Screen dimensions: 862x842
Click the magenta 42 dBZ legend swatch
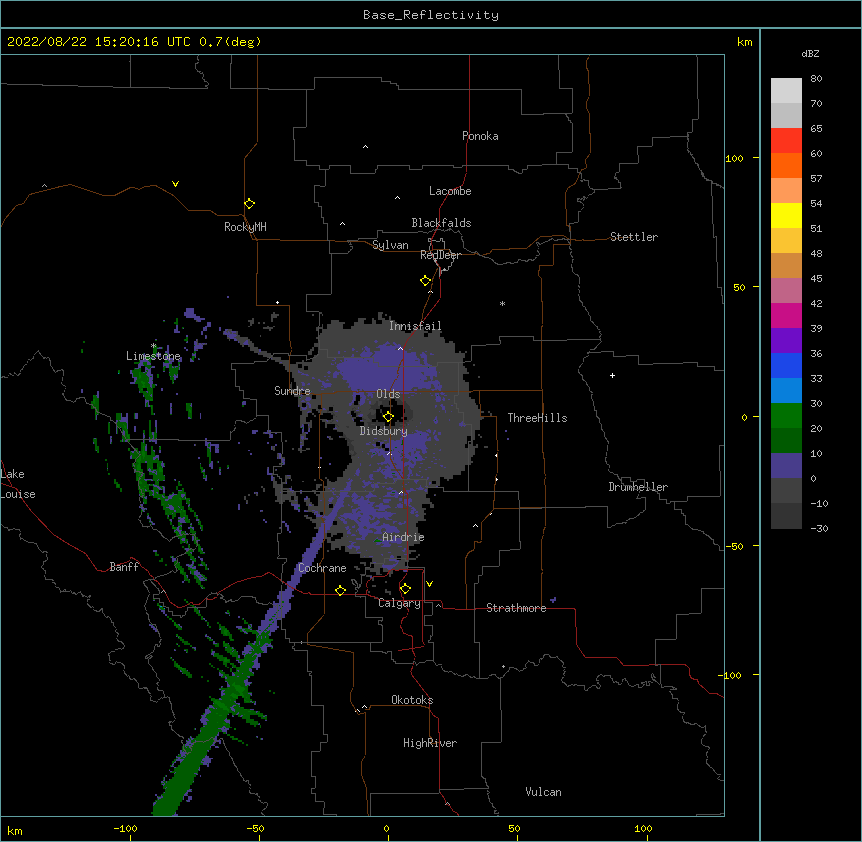click(x=786, y=315)
